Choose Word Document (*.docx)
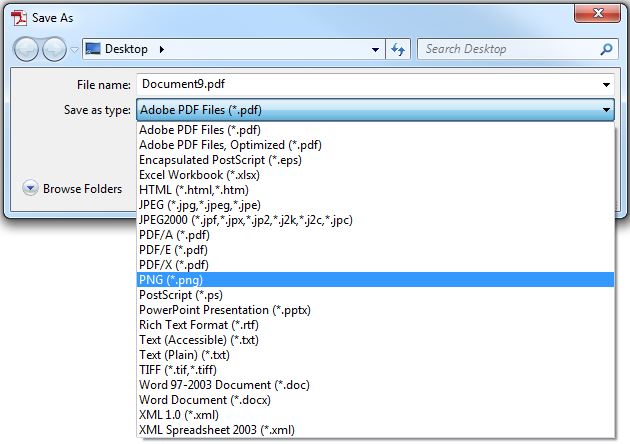This screenshot has height=444, width=630. [375, 400]
